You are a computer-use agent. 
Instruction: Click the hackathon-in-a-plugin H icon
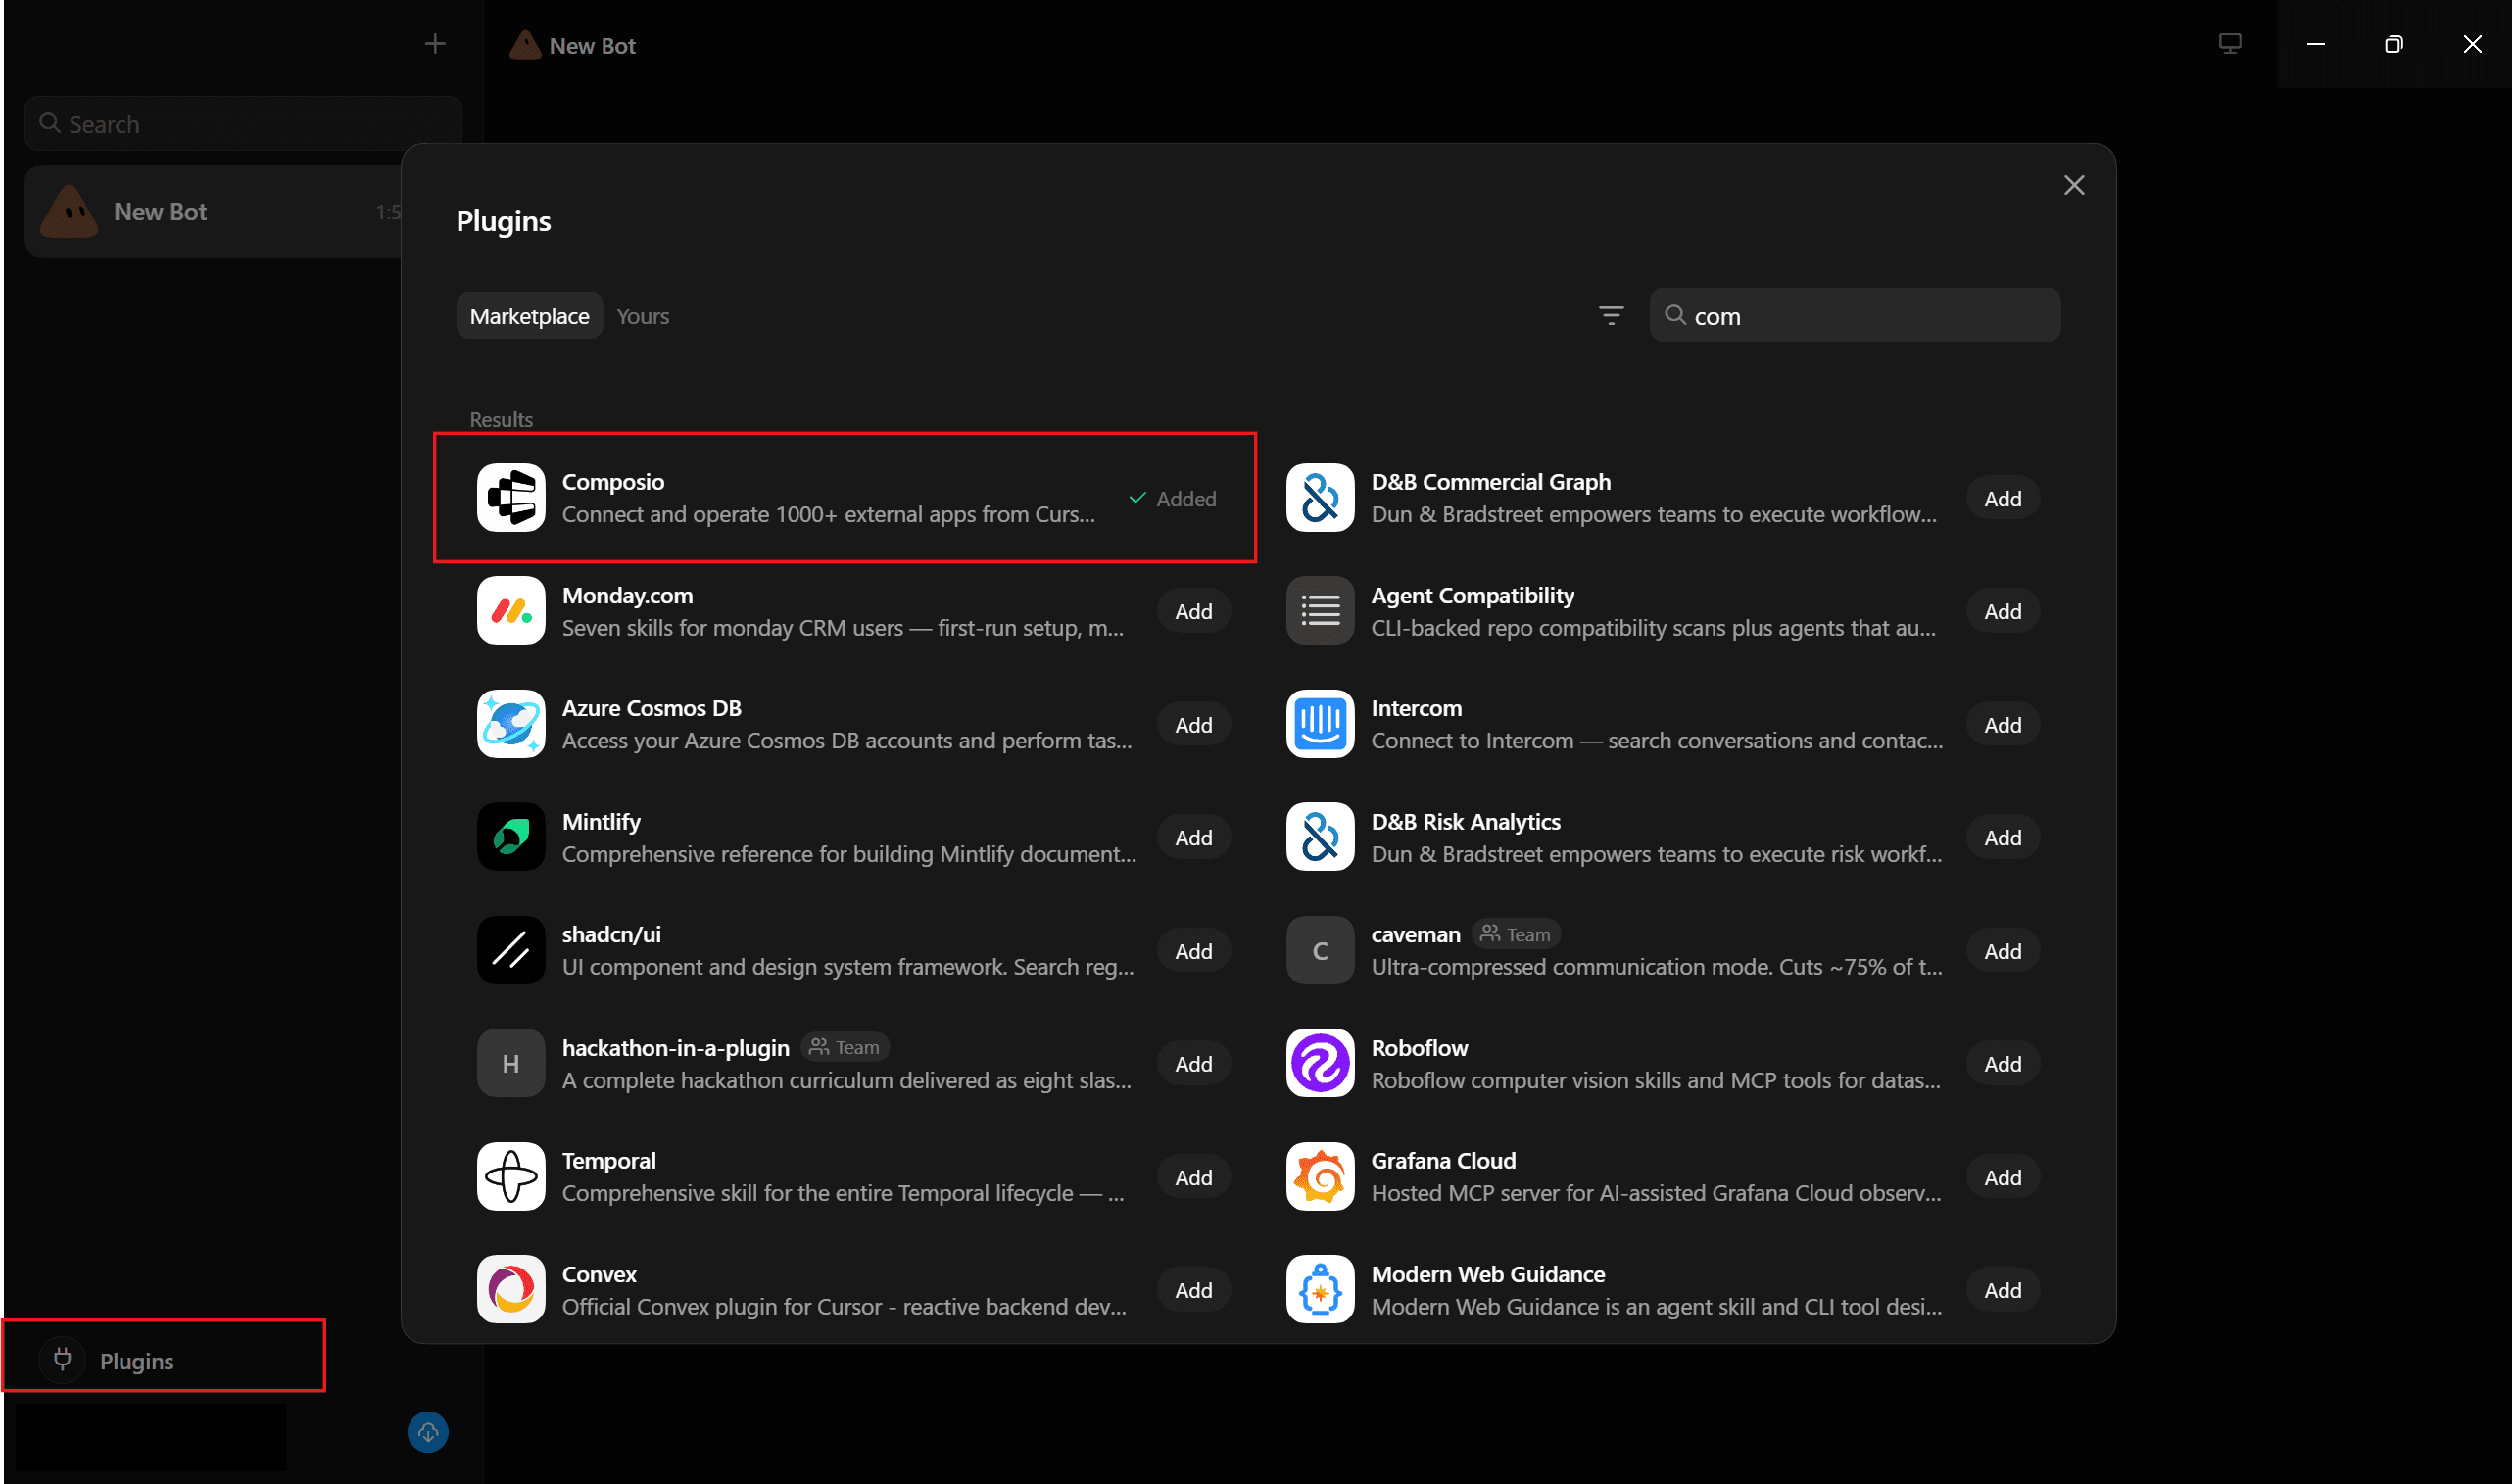[x=511, y=1063]
